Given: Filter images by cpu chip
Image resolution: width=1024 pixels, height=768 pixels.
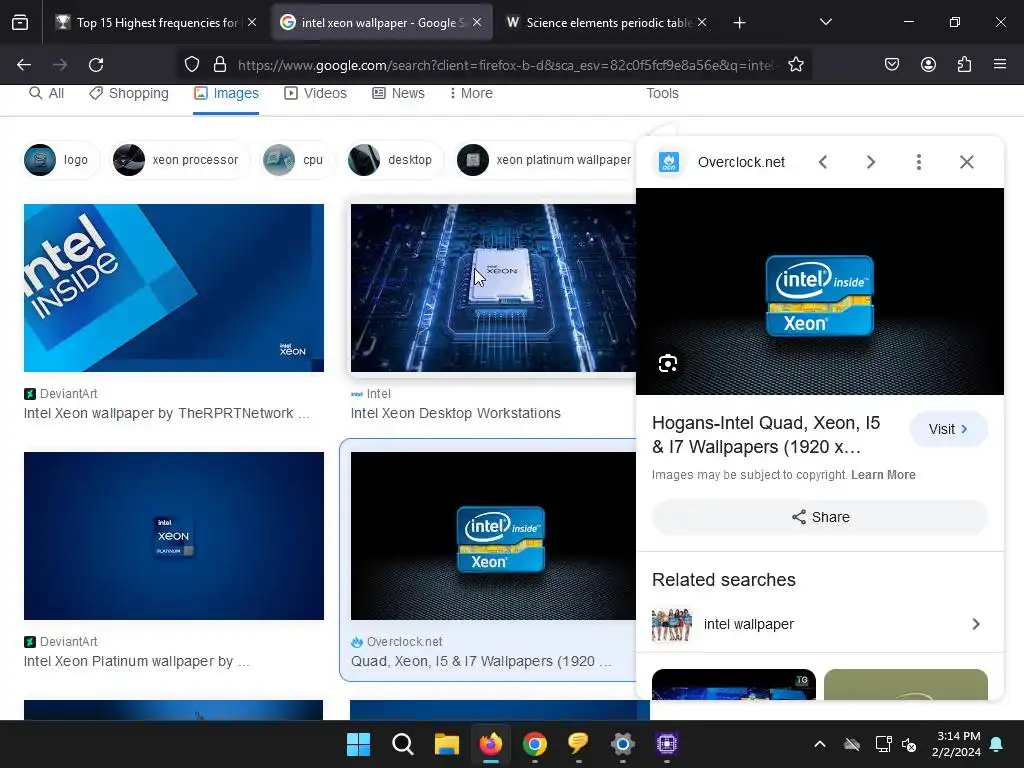Looking at the screenshot, I should coord(296,160).
